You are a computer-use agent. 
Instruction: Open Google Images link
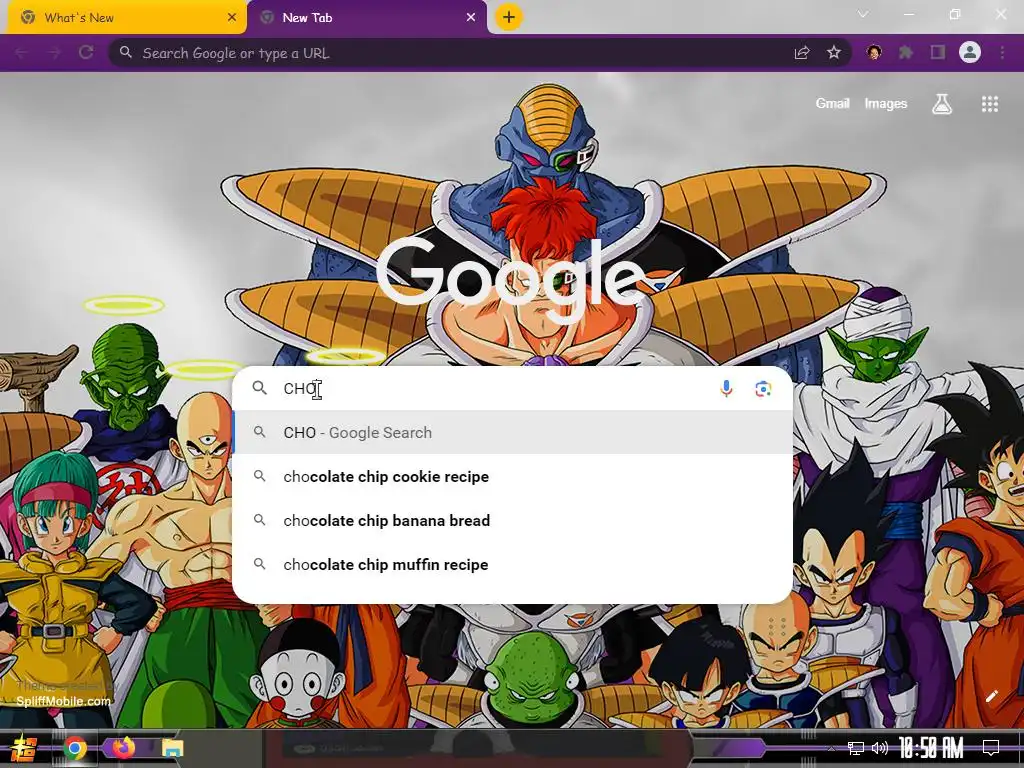click(886, 104)
